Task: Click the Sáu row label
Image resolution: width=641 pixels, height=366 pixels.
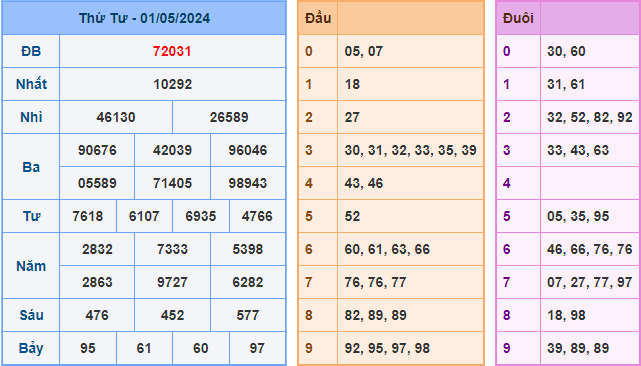Action: click(x=31, y=315)
